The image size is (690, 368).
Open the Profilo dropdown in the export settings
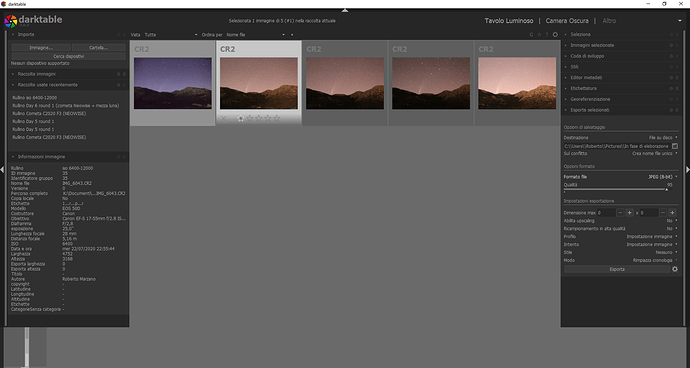(x=620, y=236)
